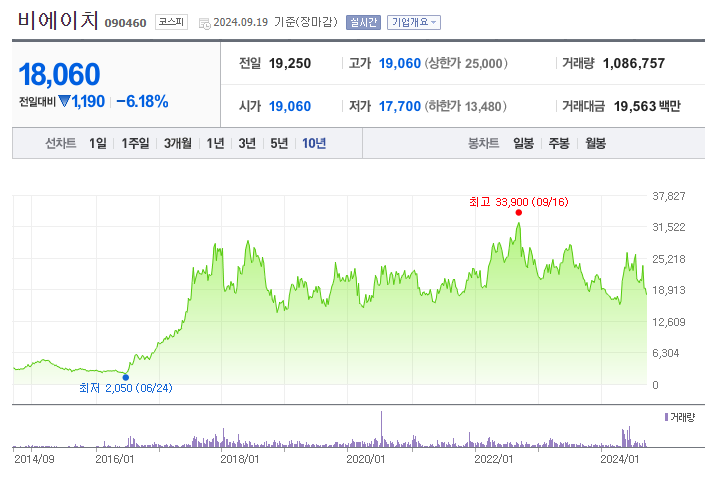Viewport: 705px width, 484px height.
Task: Select the 1일 line chart tab
Action: click(x=98, y=143)
